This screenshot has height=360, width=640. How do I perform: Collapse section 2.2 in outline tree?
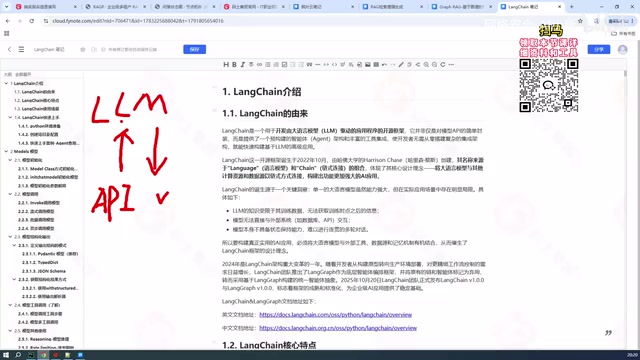10,194
